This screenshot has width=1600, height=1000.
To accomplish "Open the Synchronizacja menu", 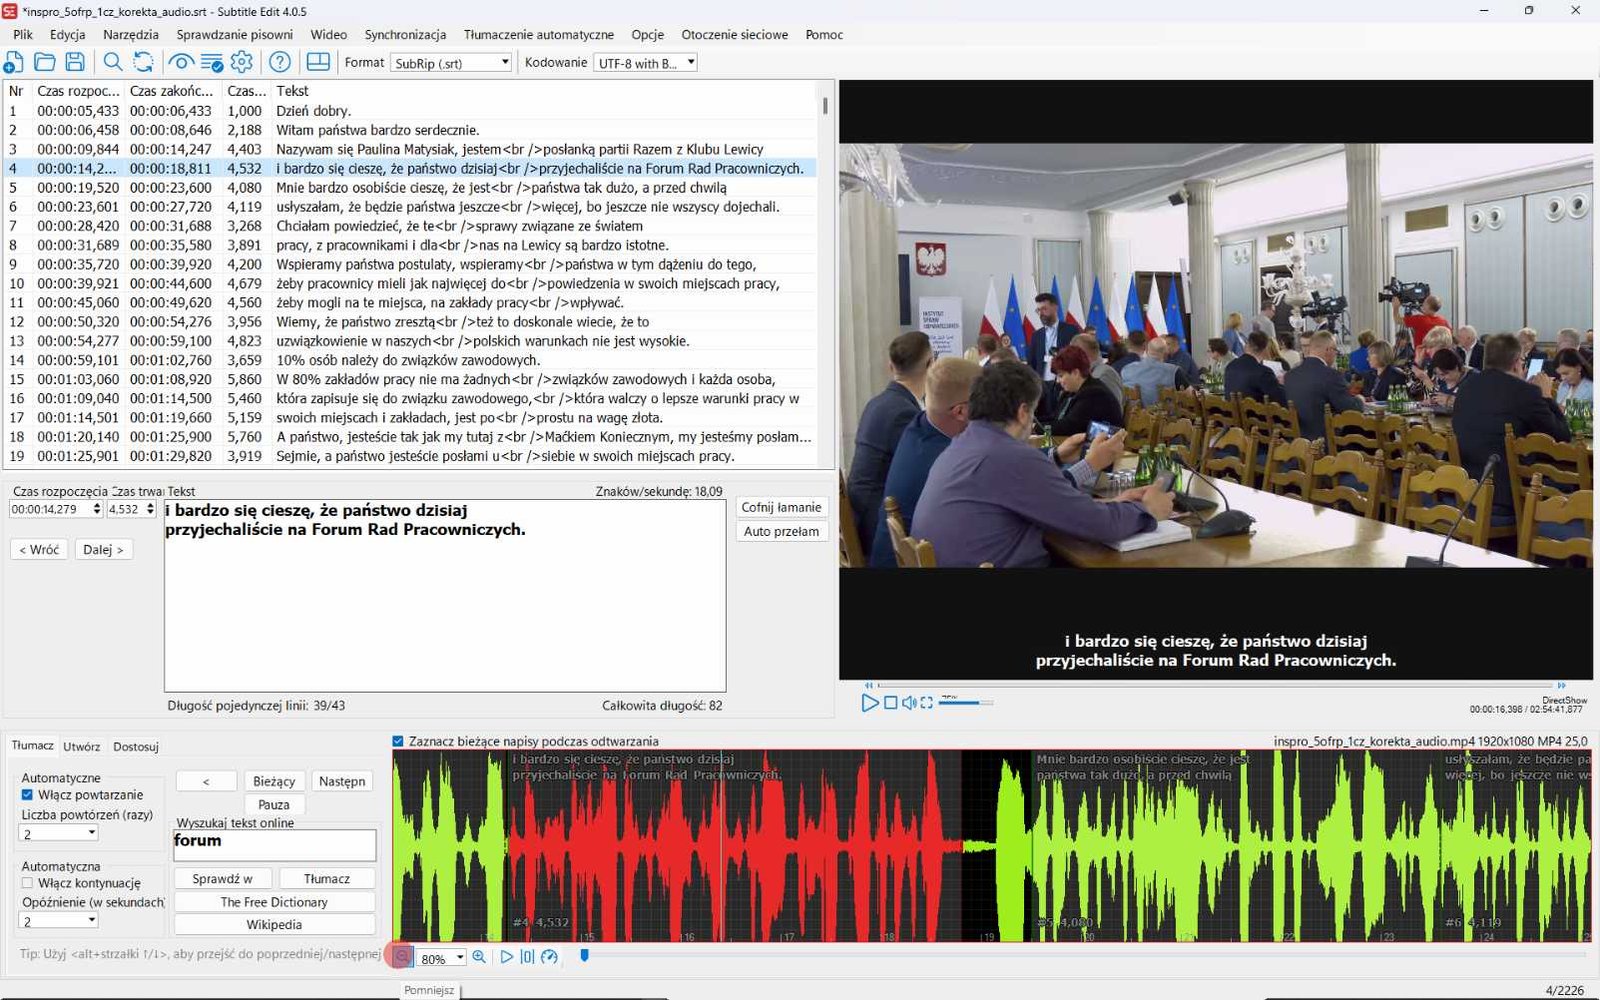I will (405, 34).
